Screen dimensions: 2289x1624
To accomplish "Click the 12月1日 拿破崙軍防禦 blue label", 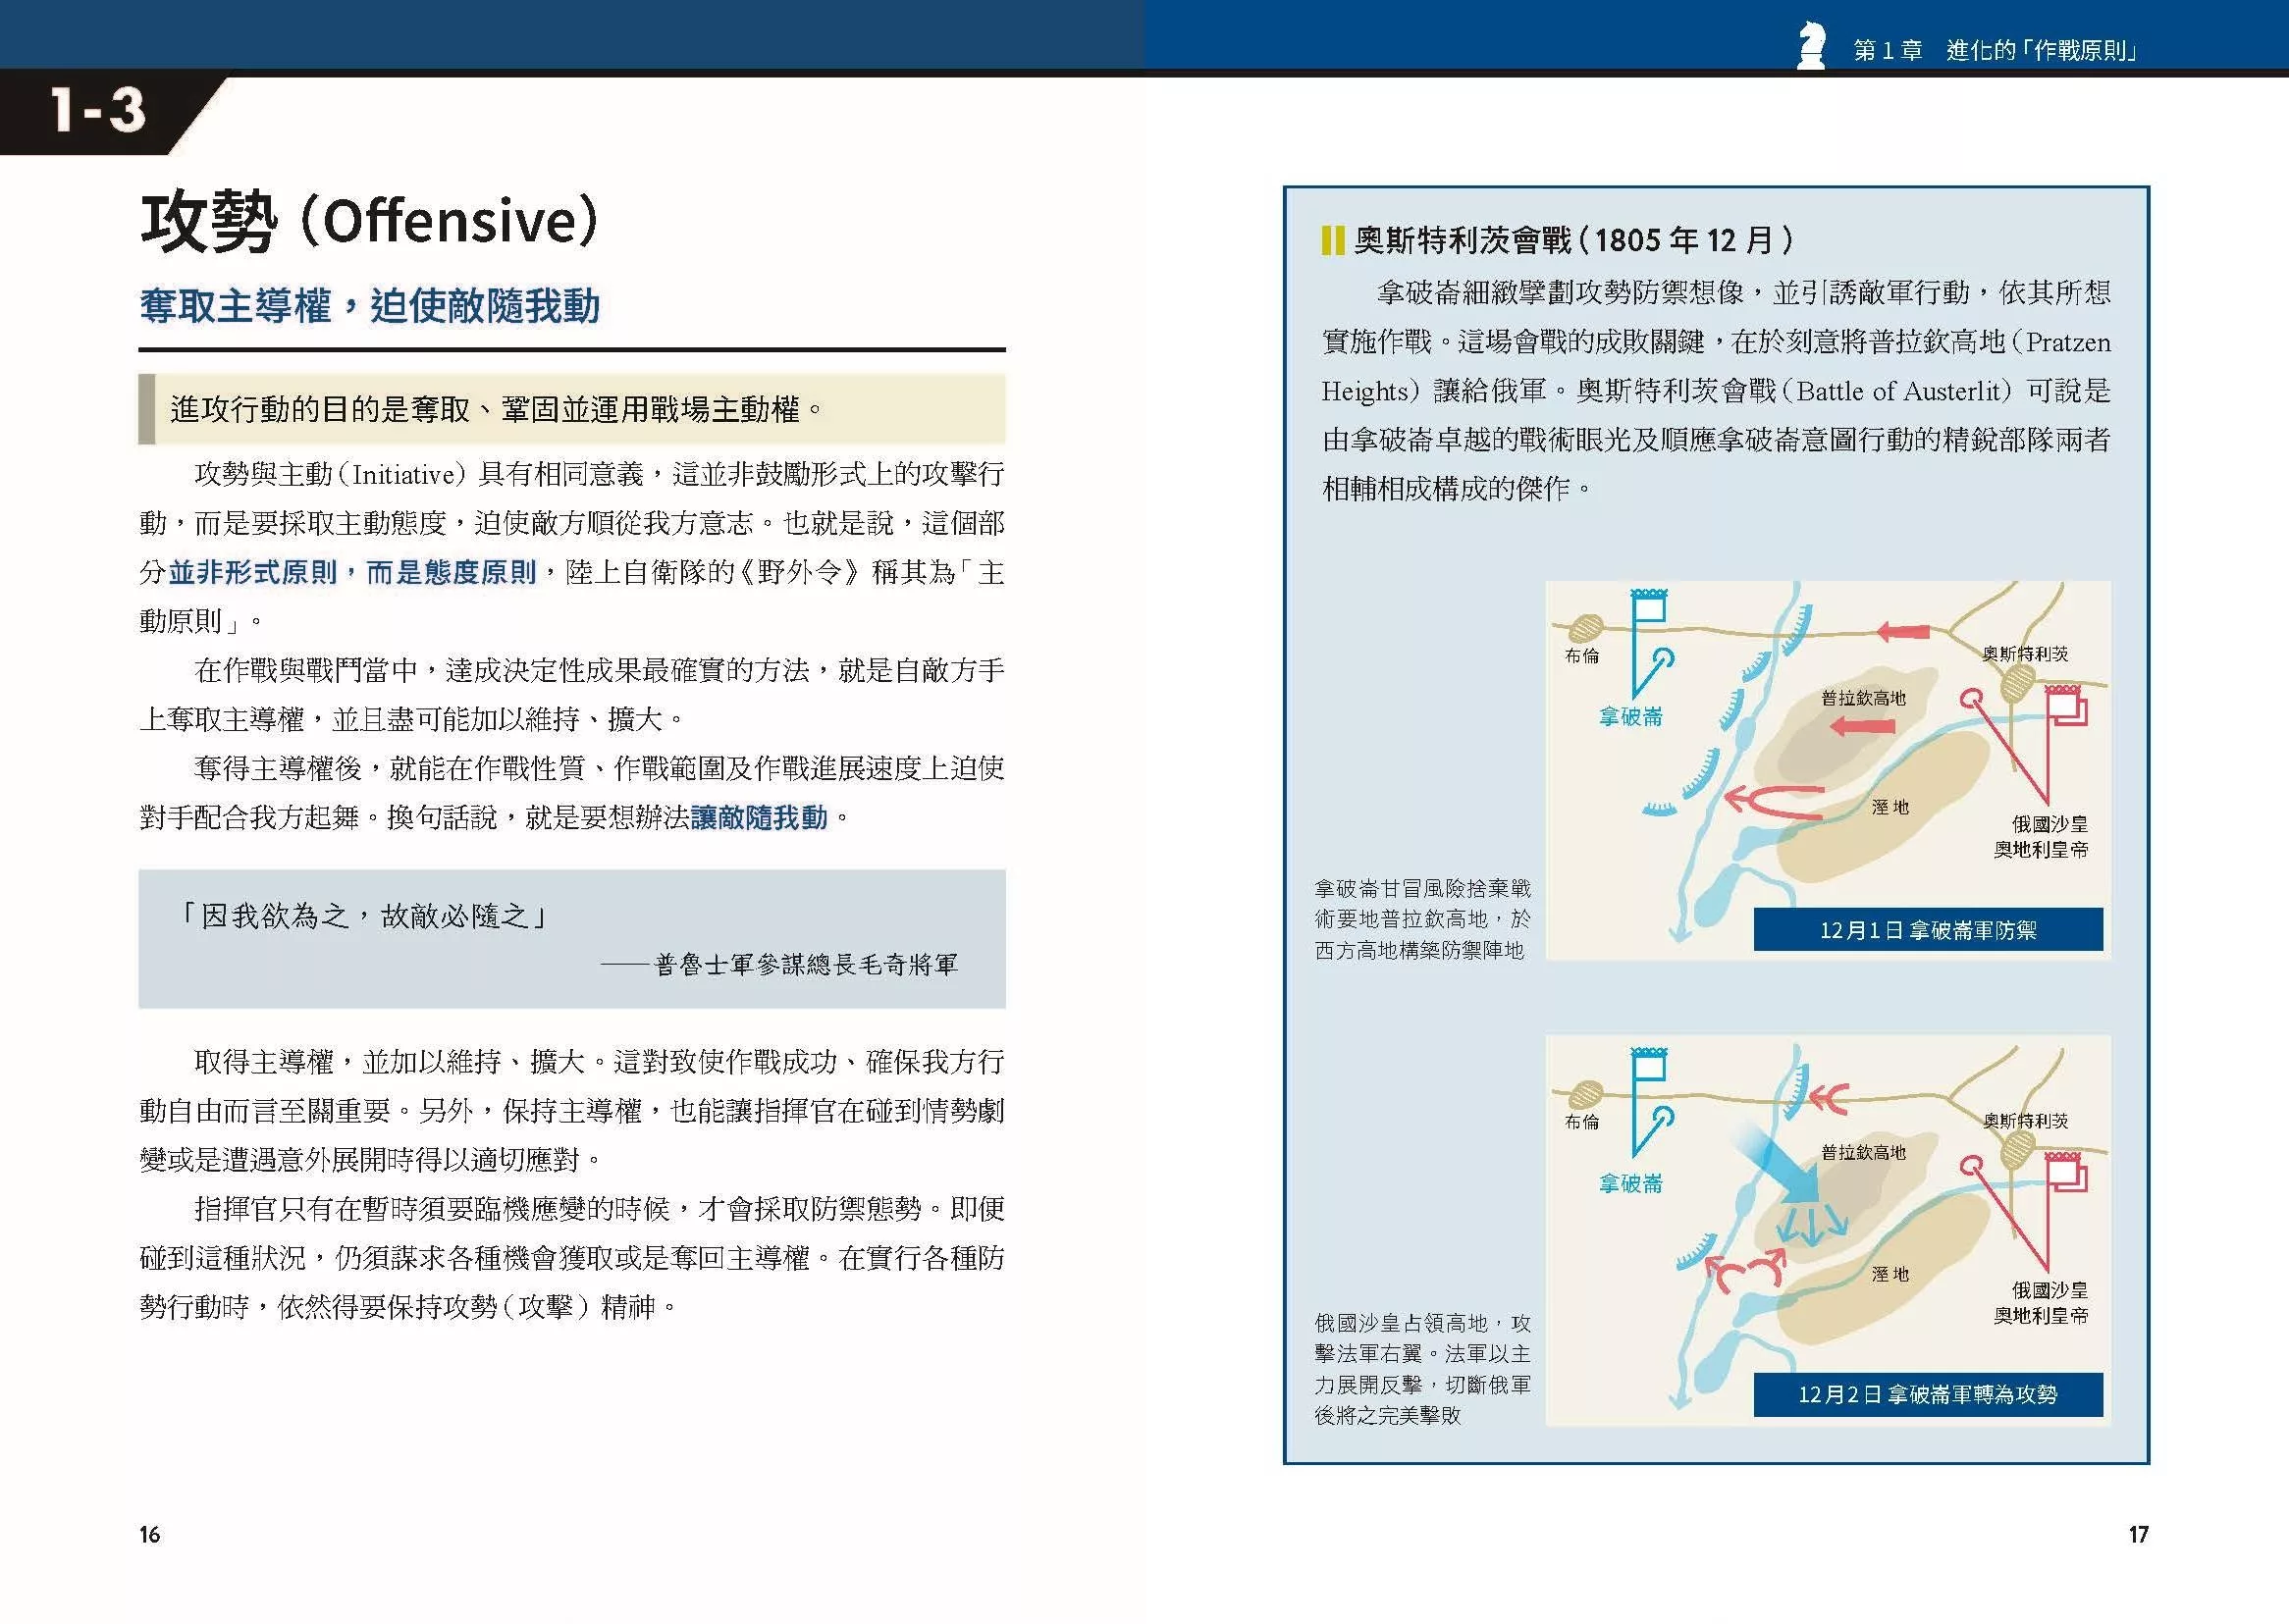I will coord(1927,930).
